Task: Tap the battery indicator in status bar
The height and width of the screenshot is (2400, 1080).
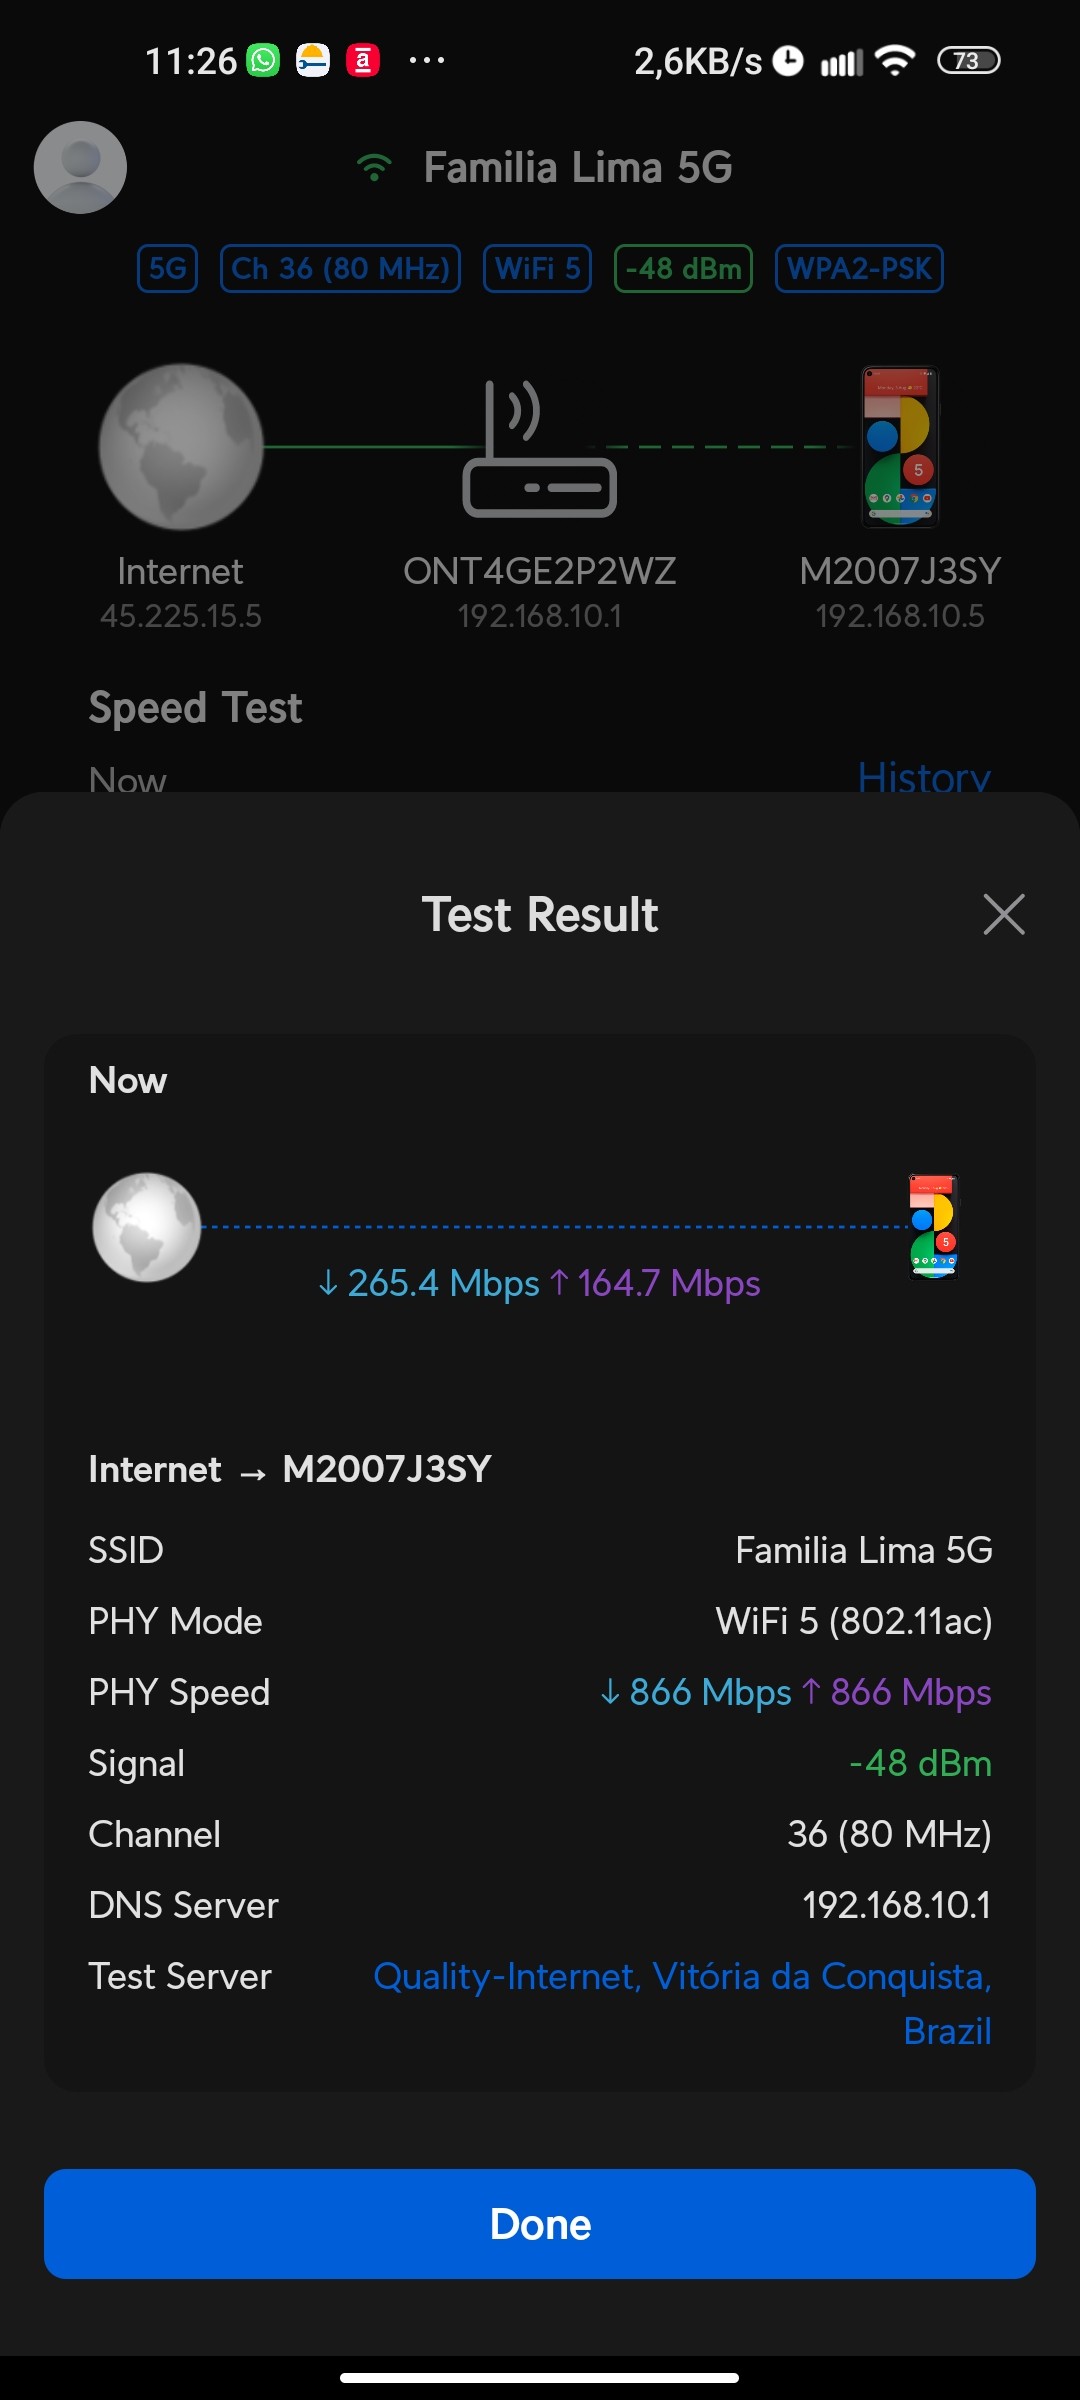Action: point(968,61)
